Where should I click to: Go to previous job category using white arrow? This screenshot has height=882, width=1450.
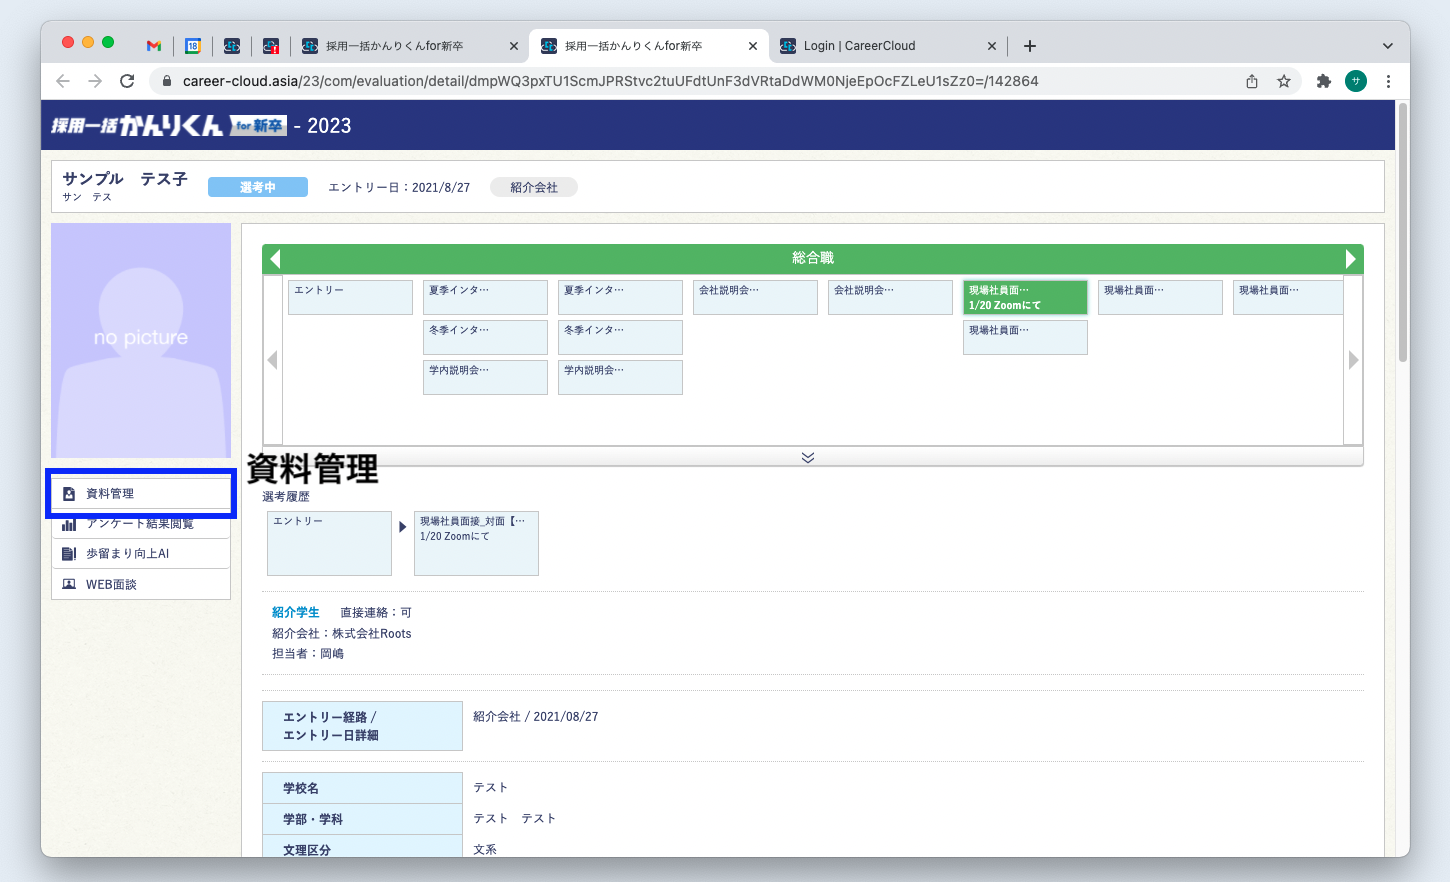tap(275, 259)
